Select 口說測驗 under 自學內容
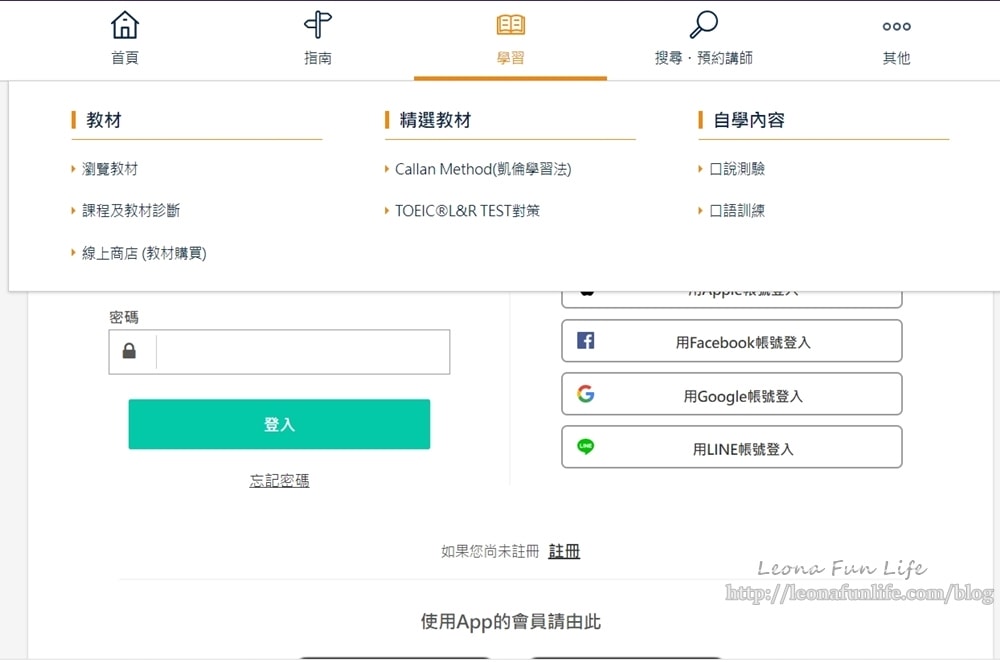This screenshot has width=1000, height=662. click(x=737, y=169)
